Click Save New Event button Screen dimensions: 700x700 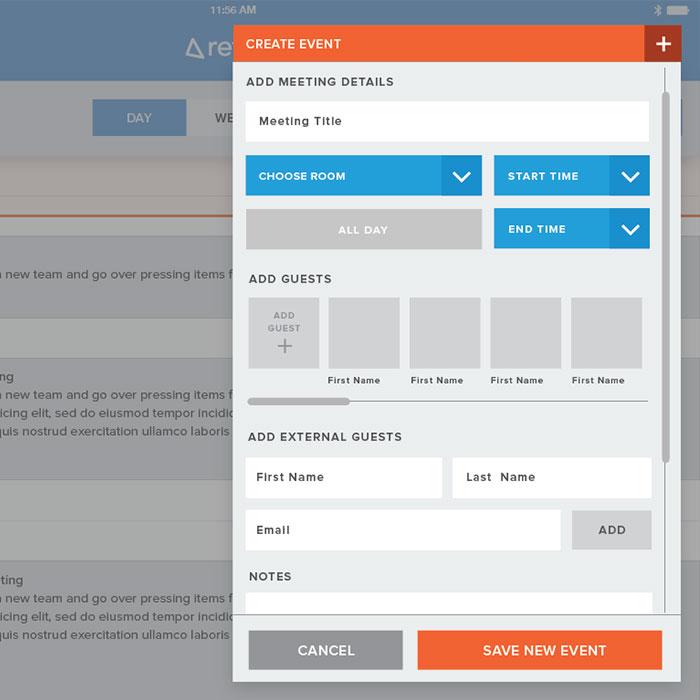540,650
